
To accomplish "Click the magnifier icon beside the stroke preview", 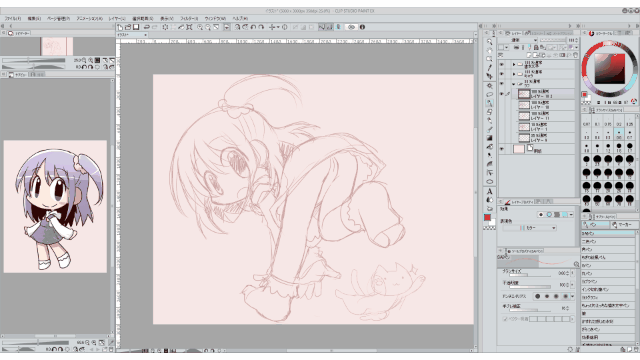I will click(x=576, y=264).
